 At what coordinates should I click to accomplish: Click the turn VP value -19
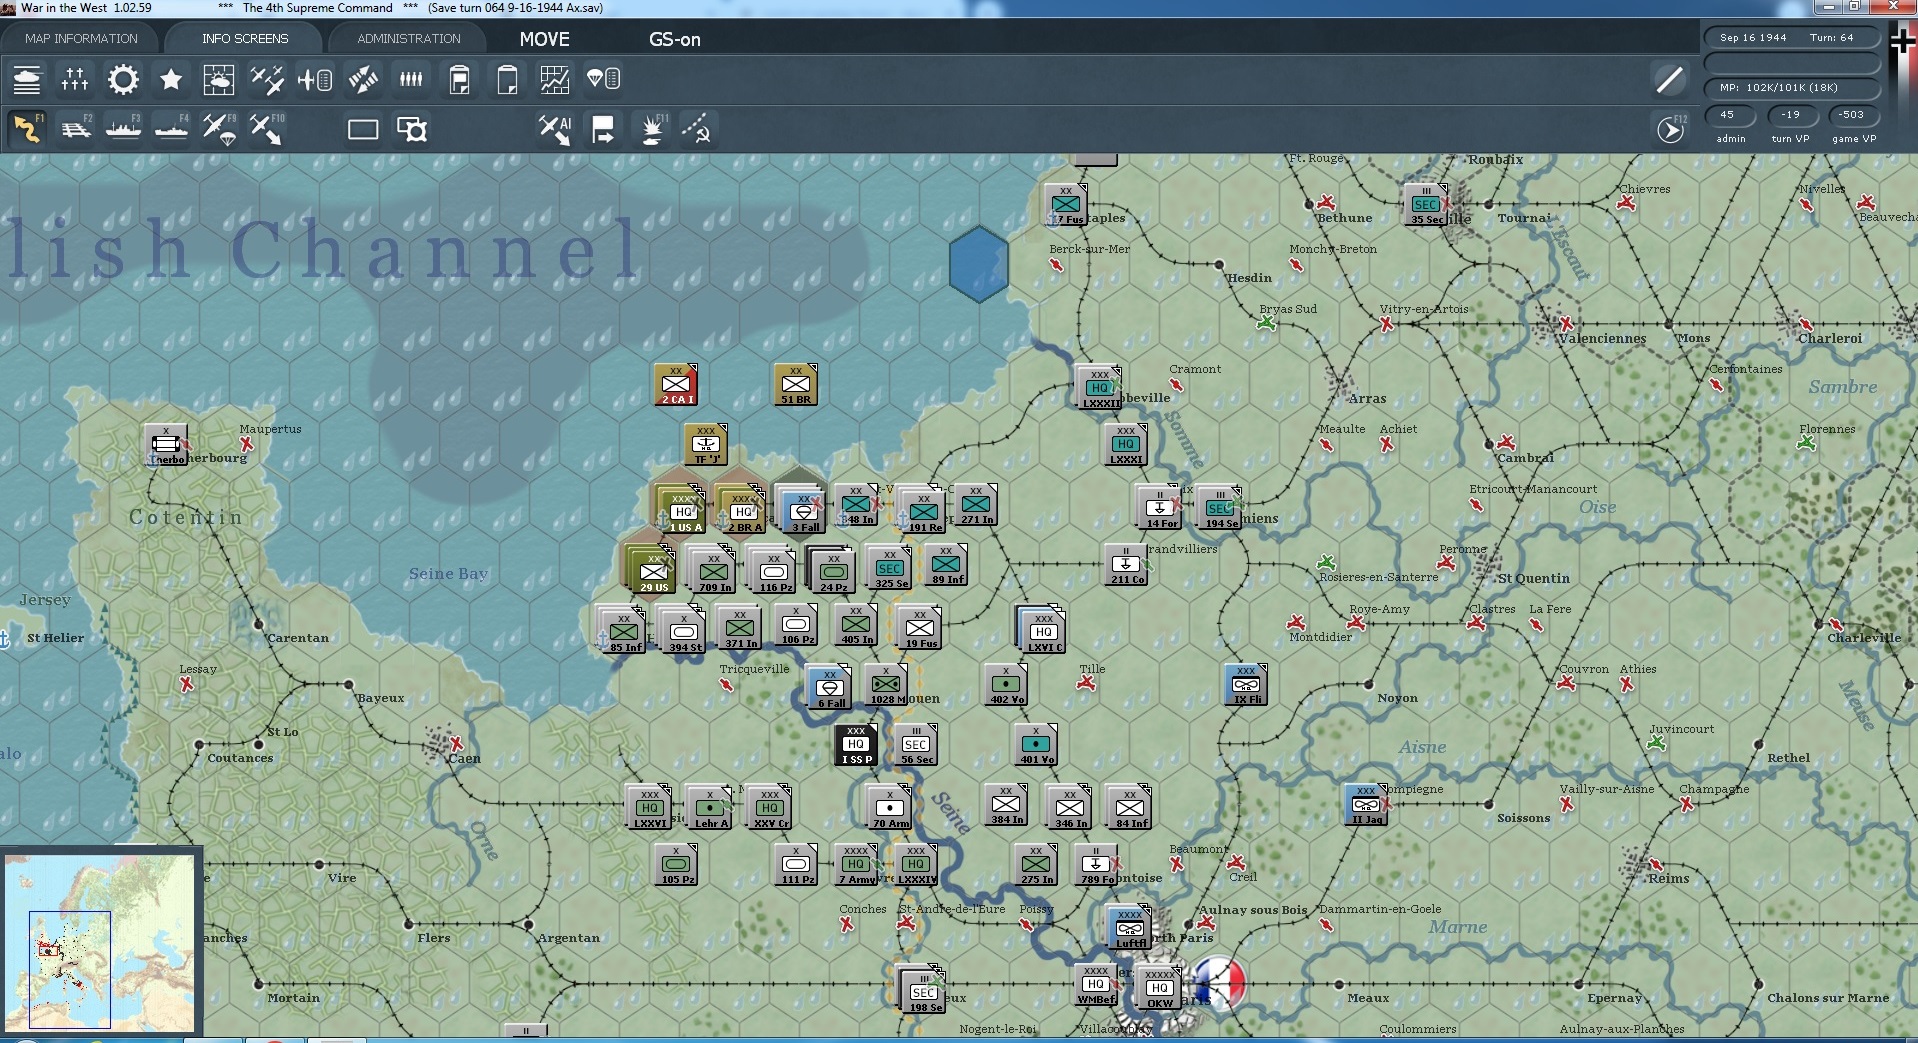click(x=1790, y=115)
